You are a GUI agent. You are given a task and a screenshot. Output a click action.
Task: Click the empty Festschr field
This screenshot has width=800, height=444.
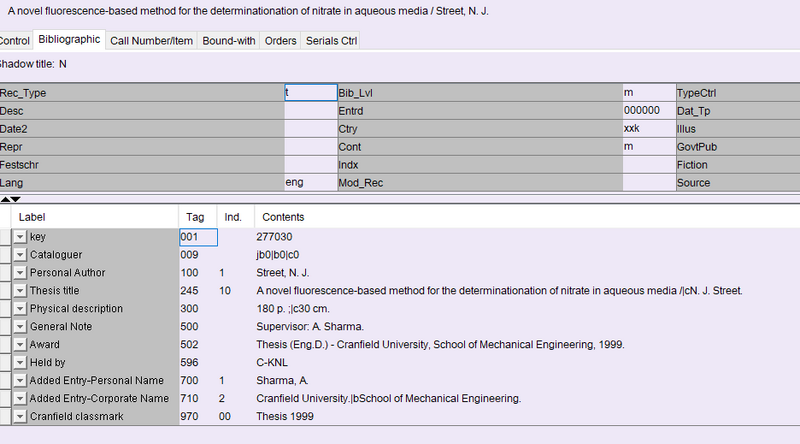click(311, 164)
